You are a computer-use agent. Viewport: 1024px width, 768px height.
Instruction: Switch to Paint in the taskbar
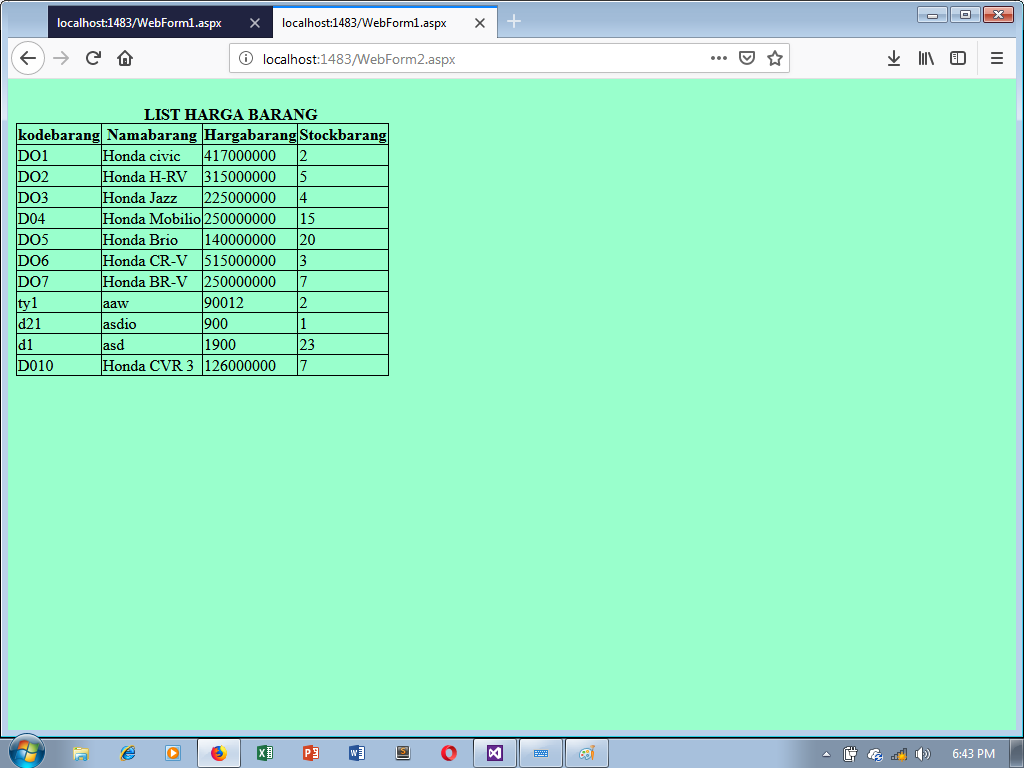pos(586,753)
